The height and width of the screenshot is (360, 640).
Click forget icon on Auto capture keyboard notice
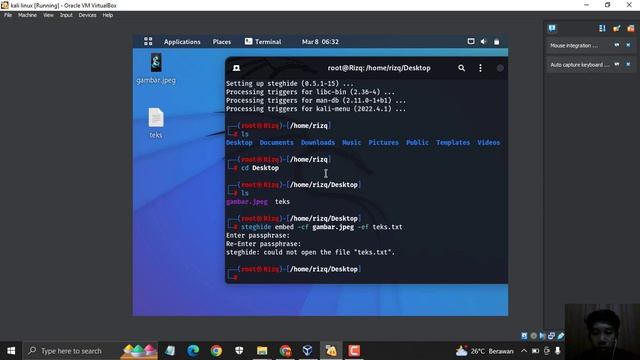click(x=617, y=64)
